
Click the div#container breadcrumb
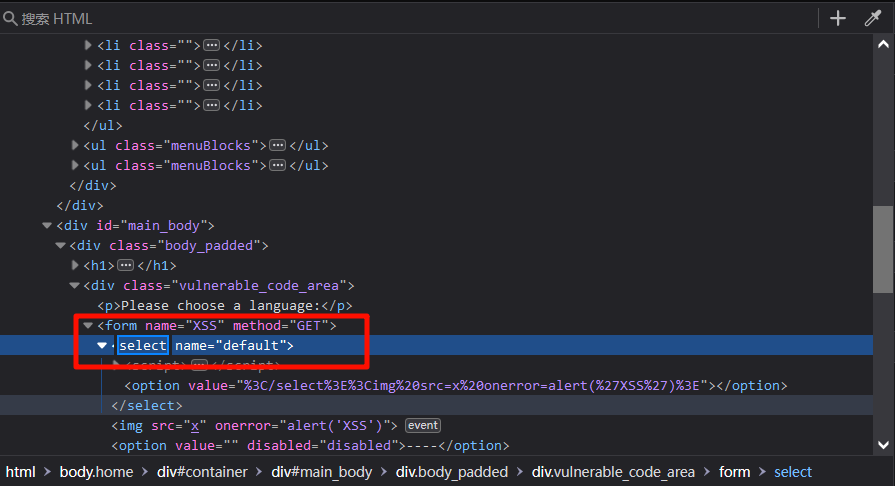[203, 472]
